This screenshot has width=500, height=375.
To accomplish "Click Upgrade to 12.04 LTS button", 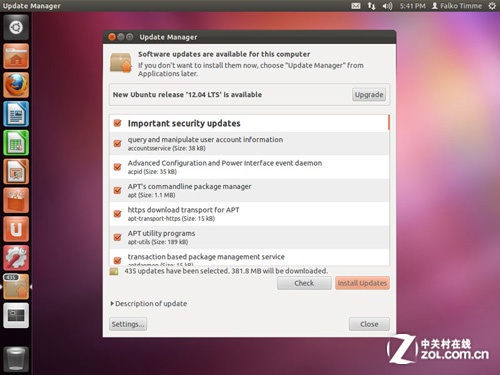I will [369, 95].
